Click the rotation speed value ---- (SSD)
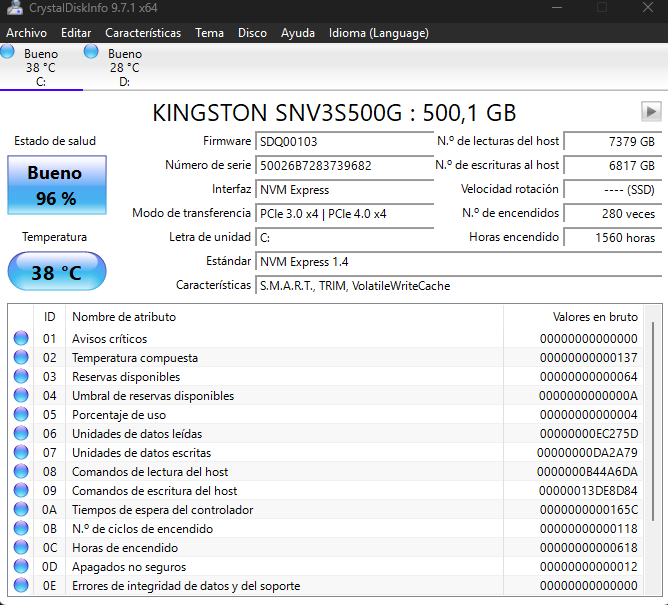The width and height of the screenshot is (668, 605). (x=613, y=190)
